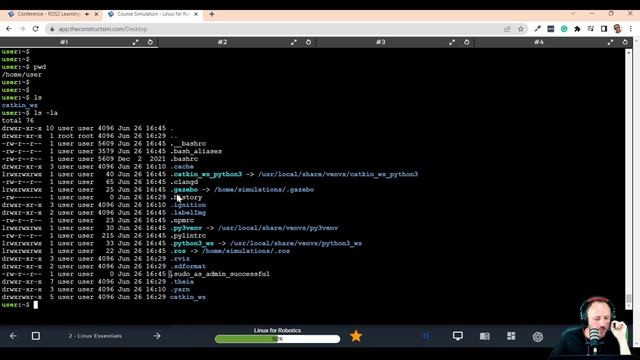640x360 pixels.
Task: Pause the simulation with the blue pause icon
Action: tap(426, 336)
